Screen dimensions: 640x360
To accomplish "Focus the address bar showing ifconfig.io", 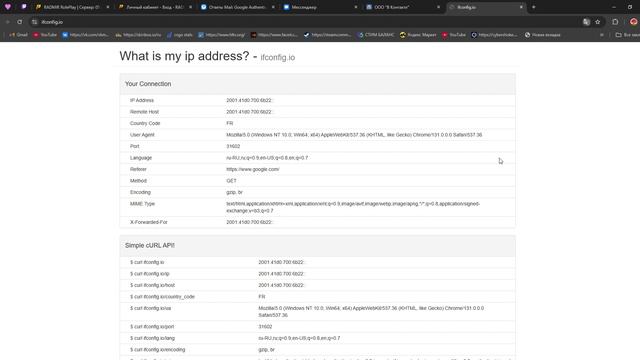I will [x=306, y=22].
